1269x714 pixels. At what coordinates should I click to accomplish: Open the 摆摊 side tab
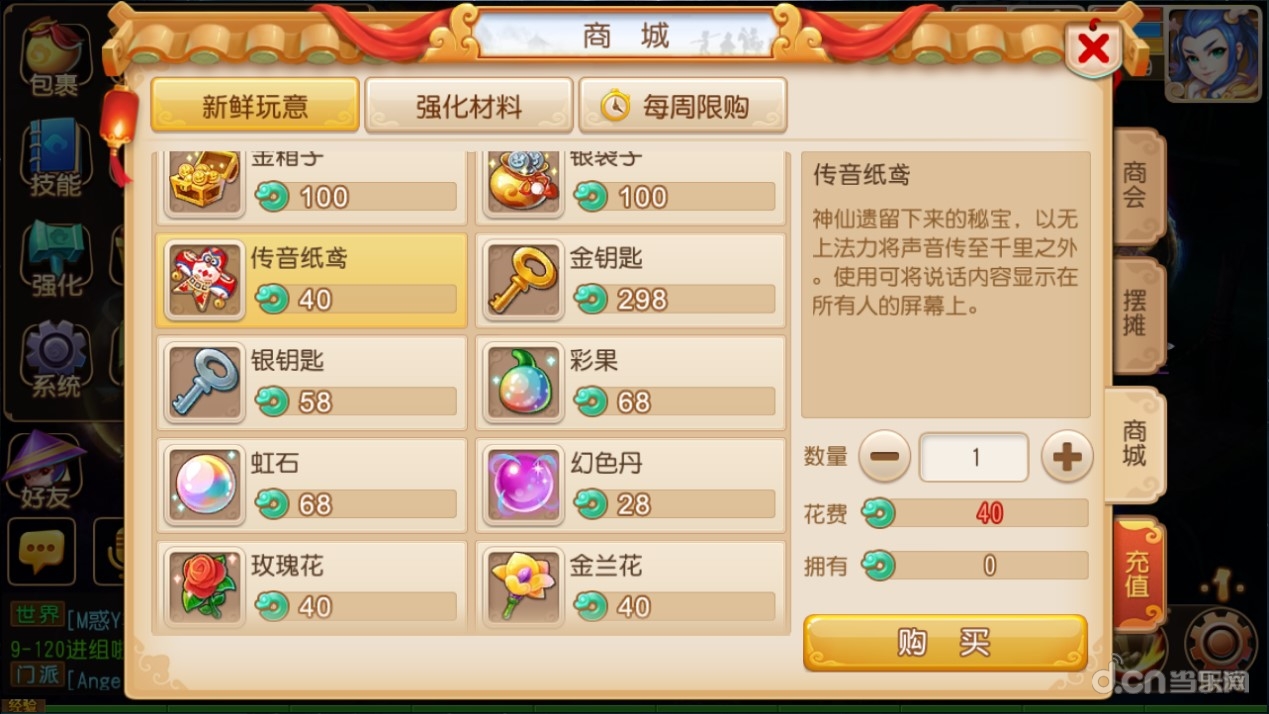tap(1137, 314)
